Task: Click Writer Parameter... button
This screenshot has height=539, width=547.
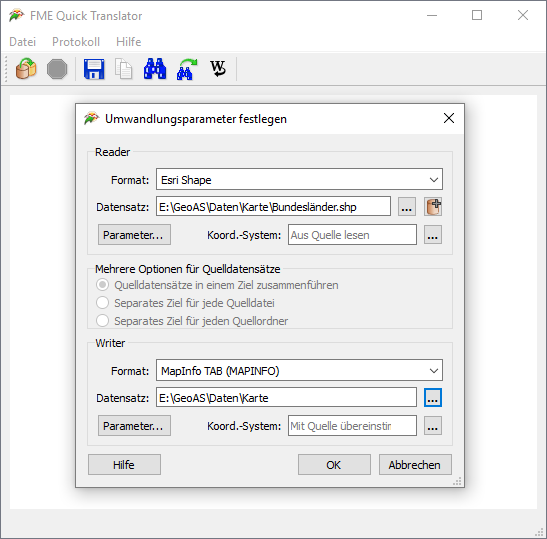Action: pyautogui.click(x=134, y=426)
